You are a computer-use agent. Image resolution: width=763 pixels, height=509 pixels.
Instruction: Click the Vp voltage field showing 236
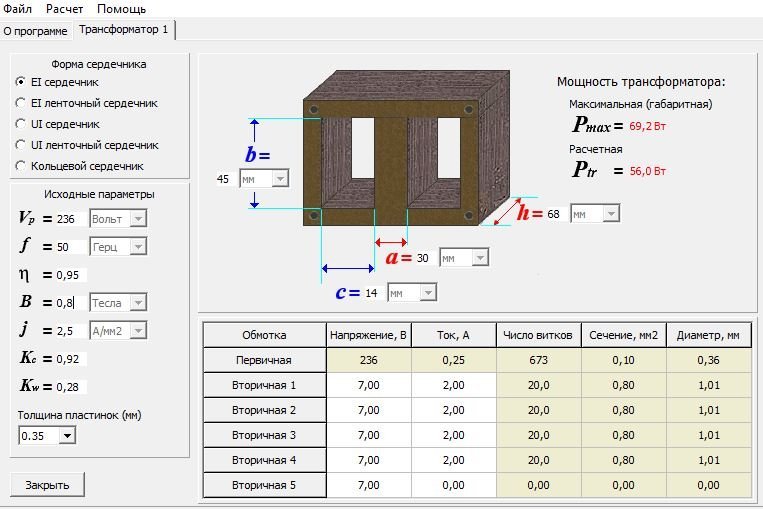(x=71, y=219)
